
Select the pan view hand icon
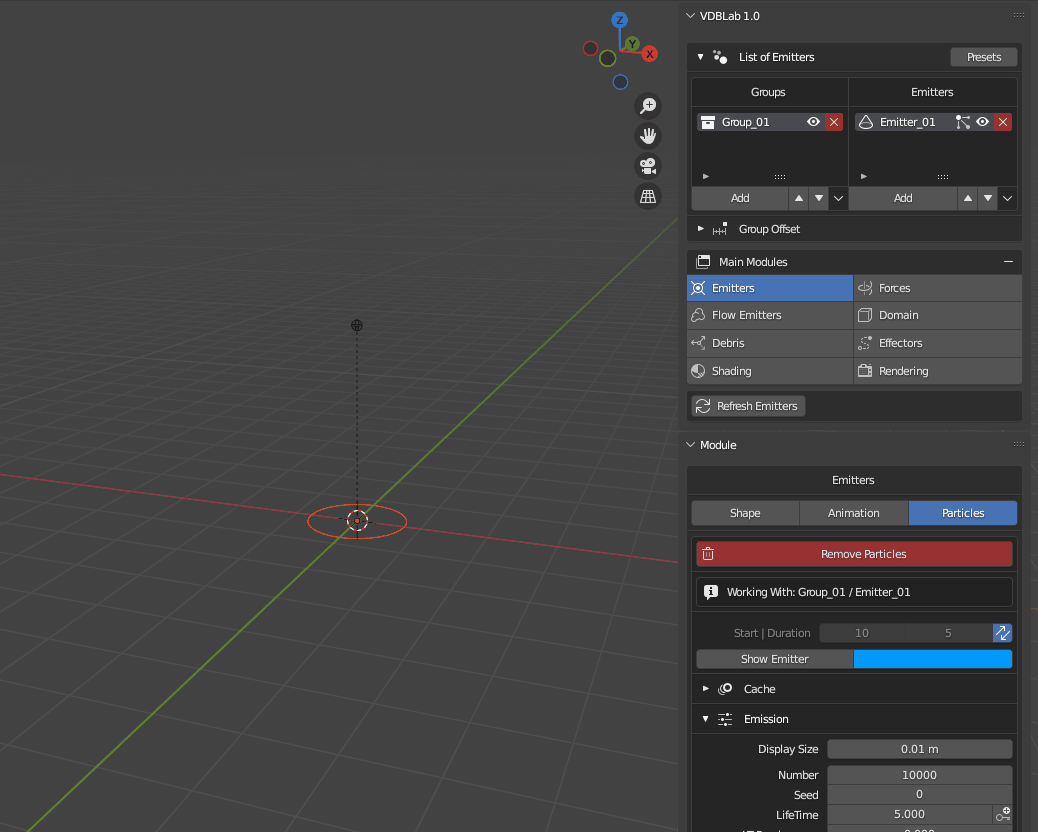coord(648,136)
